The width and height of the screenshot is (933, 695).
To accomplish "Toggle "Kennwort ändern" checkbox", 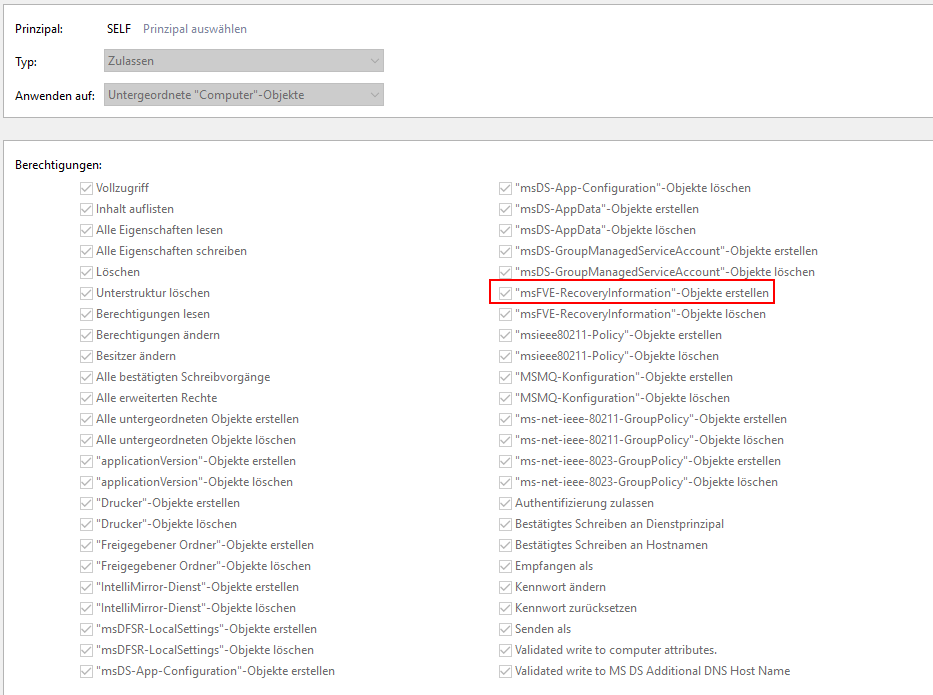I will [505, 587].
